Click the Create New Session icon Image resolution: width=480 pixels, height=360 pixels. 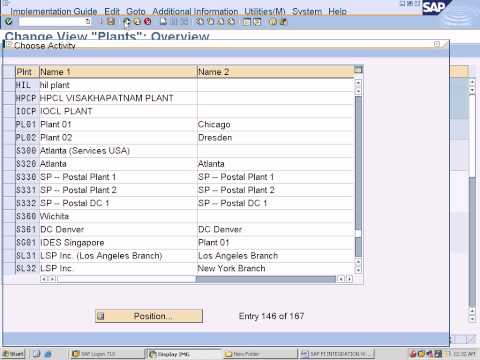click(247, 22)
